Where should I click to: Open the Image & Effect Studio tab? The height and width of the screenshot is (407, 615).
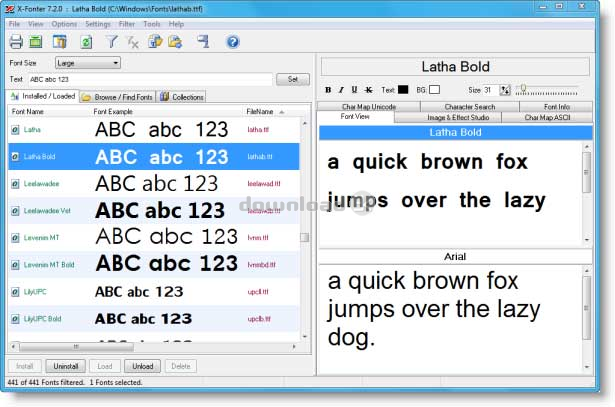[x=456, y=117]
